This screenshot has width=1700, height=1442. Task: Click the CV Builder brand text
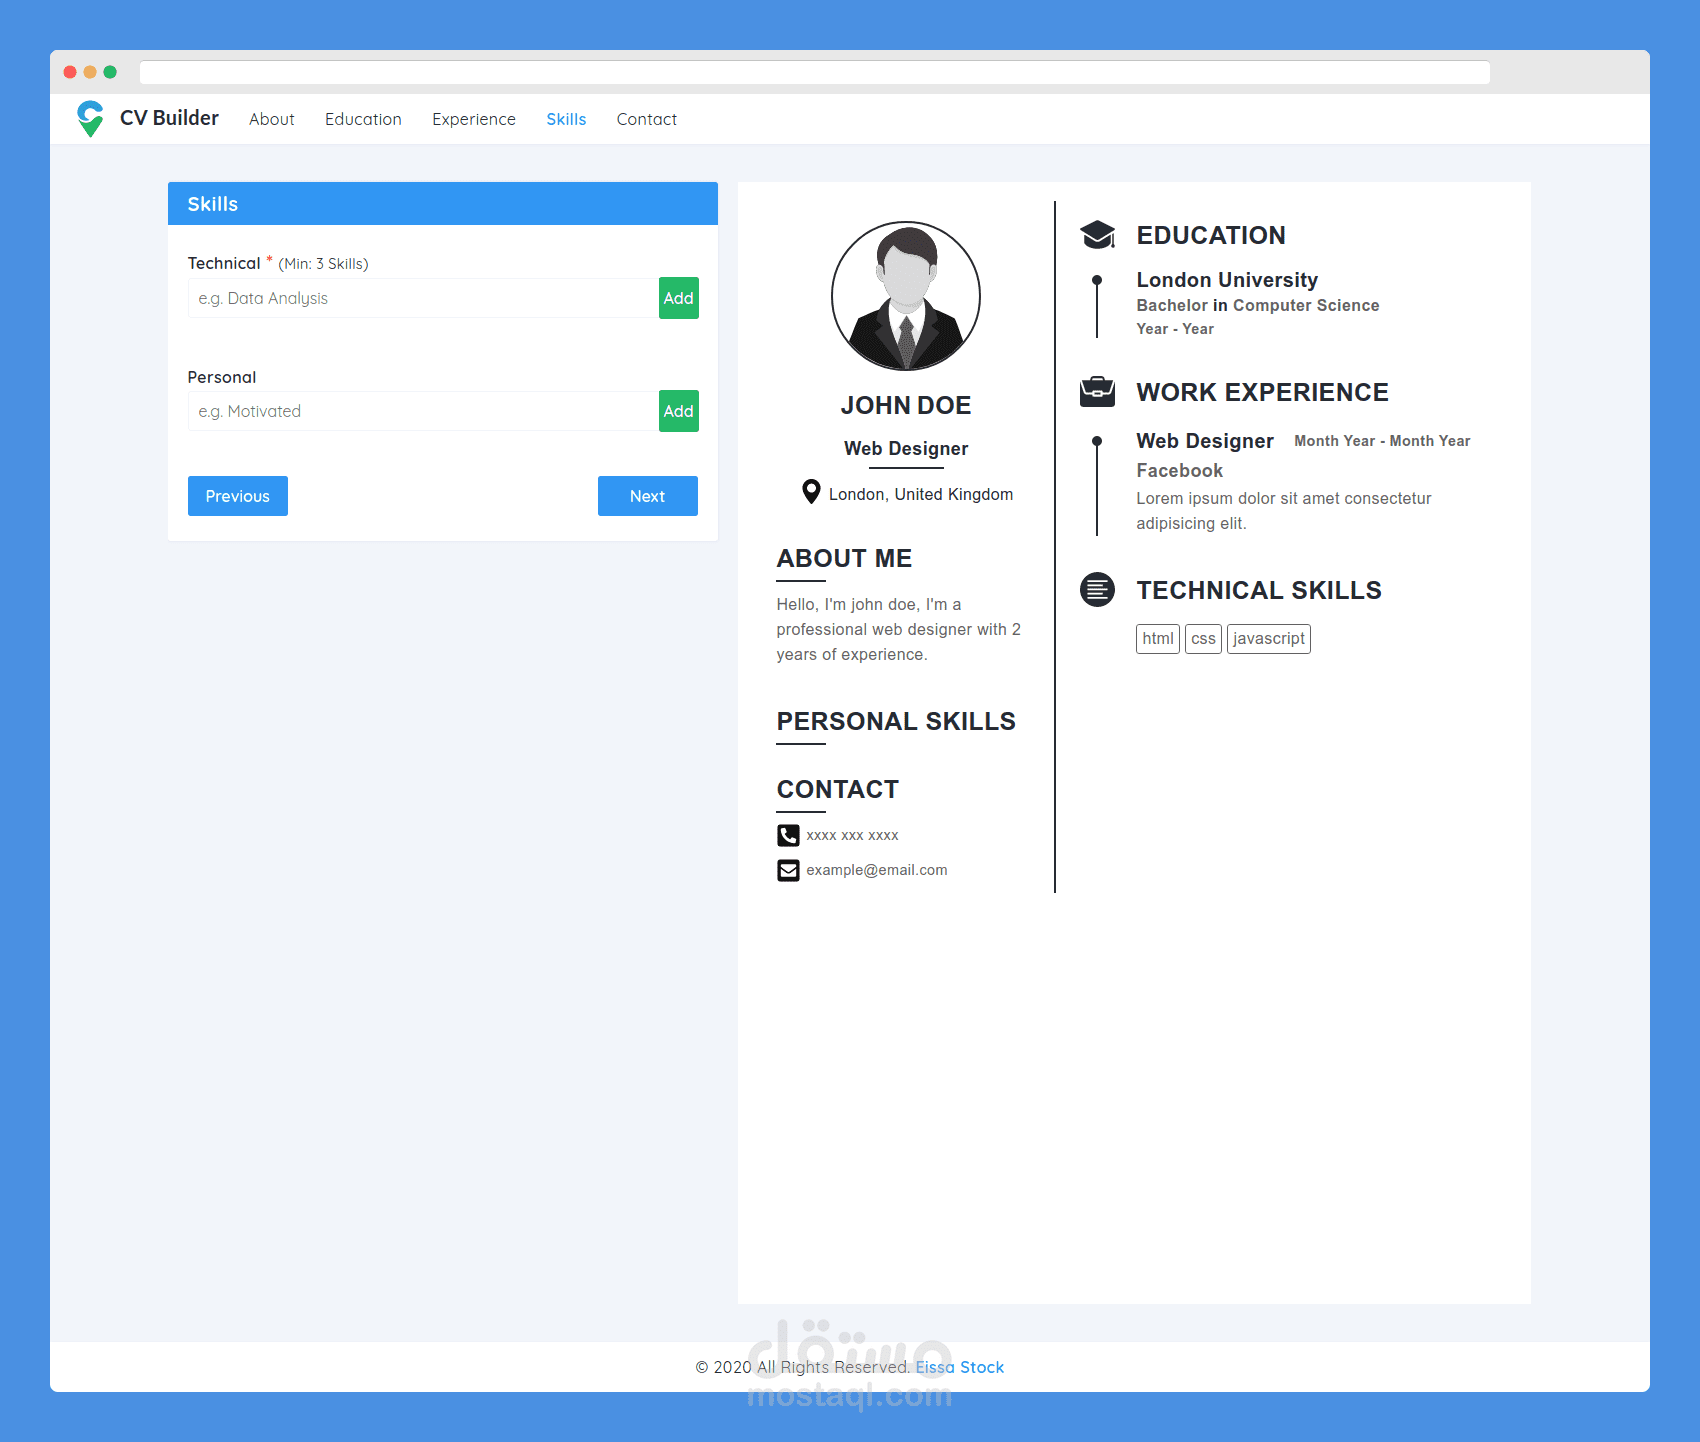pyautogui.click(x=169, y=118)
